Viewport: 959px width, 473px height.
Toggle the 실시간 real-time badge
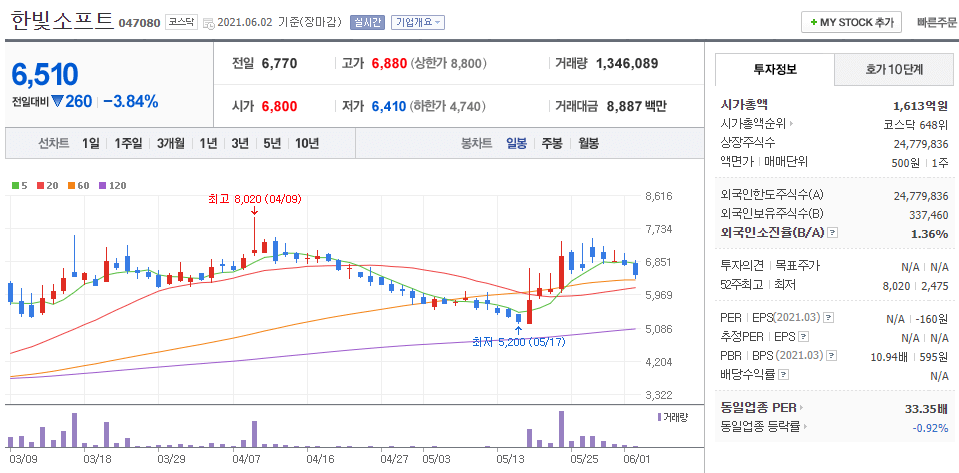(366, 23)
